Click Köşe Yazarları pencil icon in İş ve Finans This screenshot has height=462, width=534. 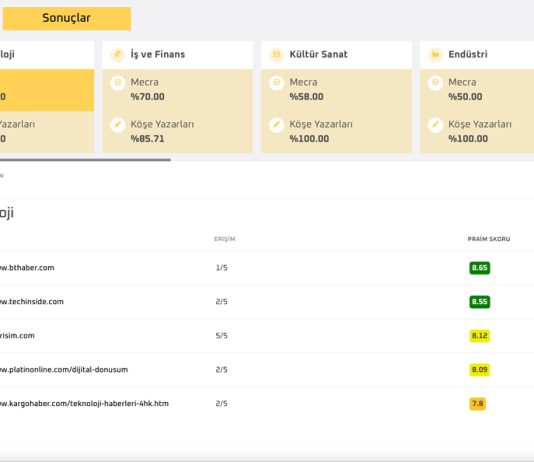[117, 125]
